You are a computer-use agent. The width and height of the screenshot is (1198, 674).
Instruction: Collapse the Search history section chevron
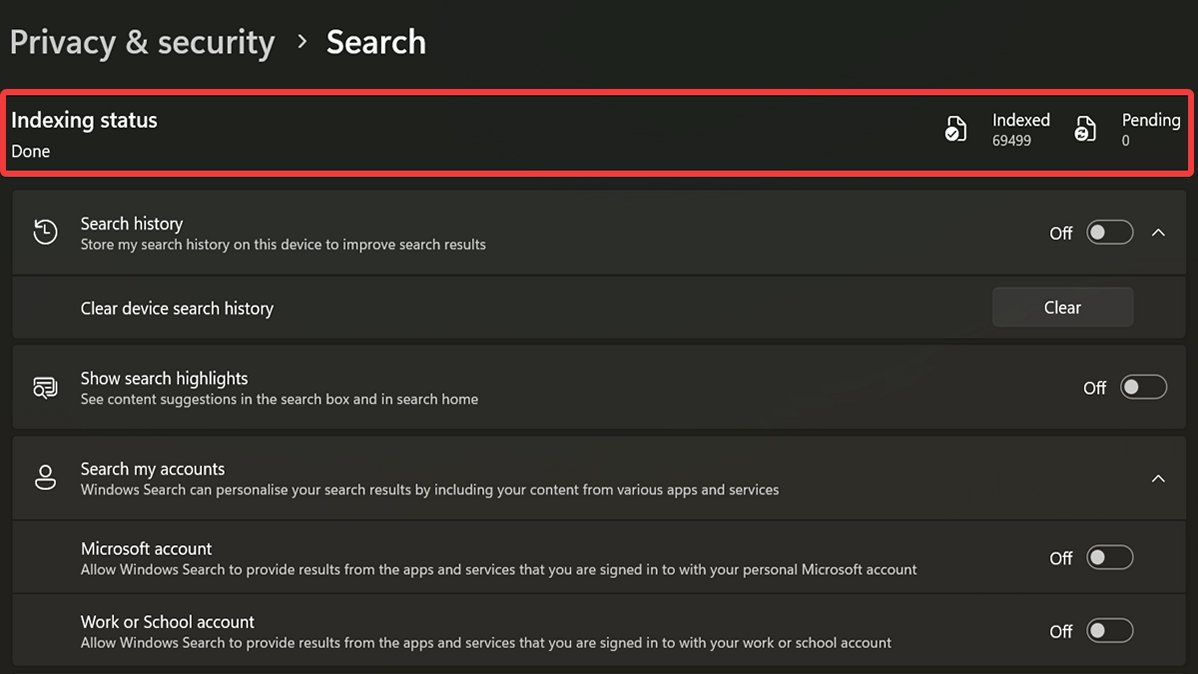coord(1158,233)
